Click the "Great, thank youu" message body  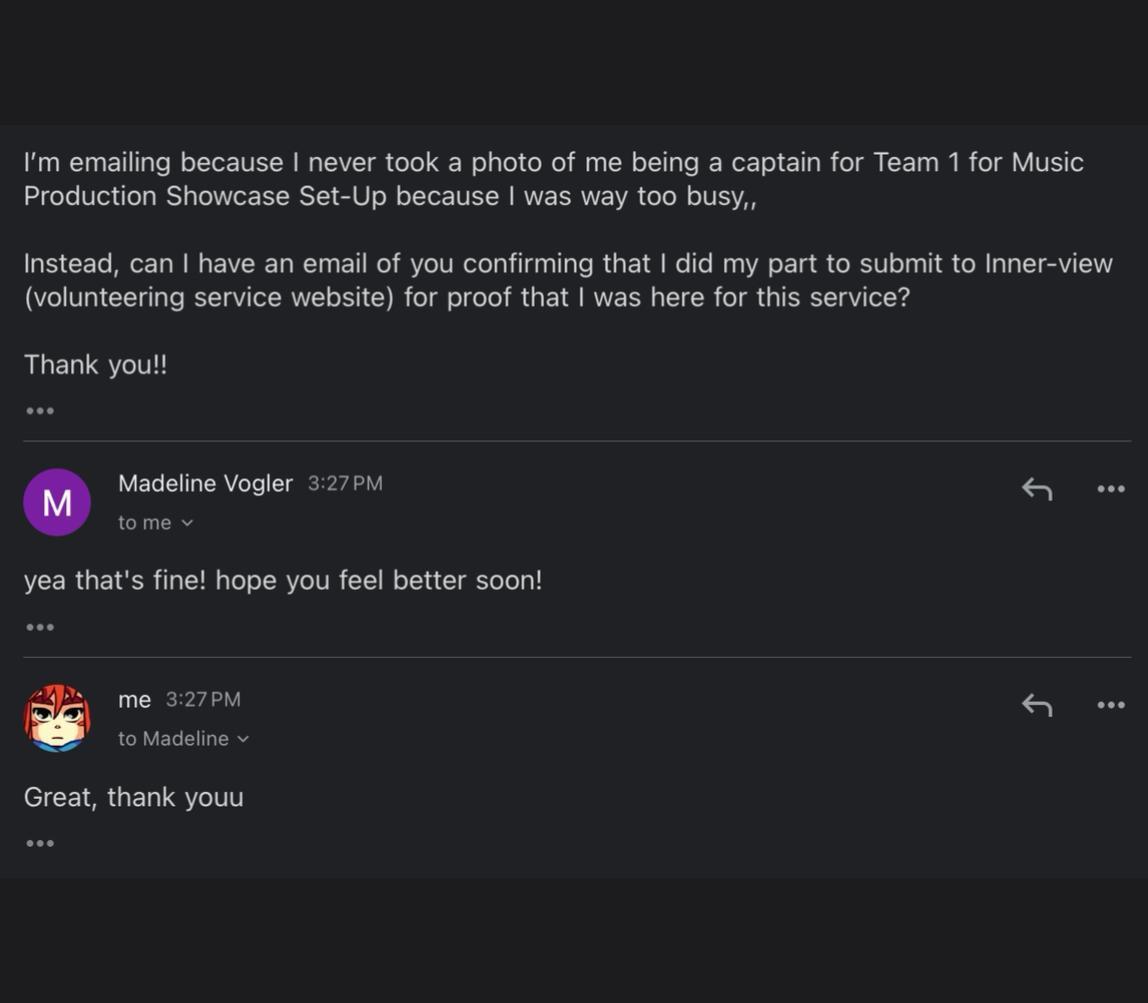[134, 797]
